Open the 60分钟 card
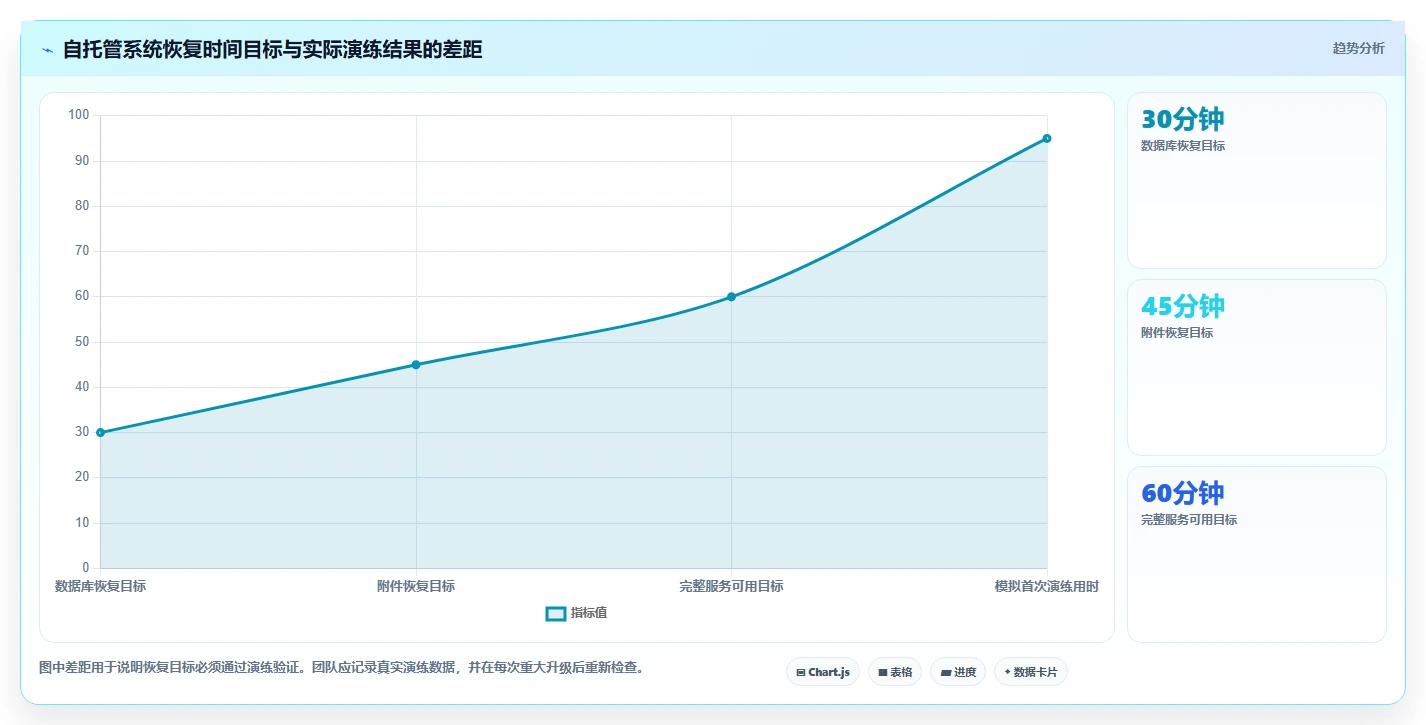The image size is (1426, 725). (x=1257, y=554)
